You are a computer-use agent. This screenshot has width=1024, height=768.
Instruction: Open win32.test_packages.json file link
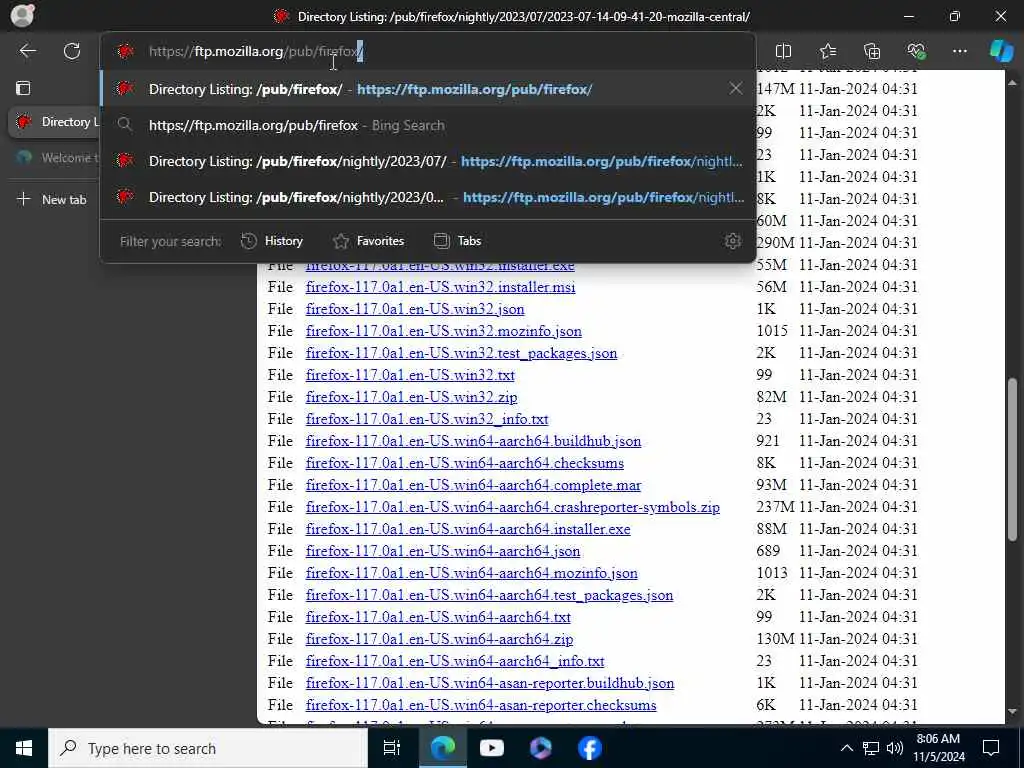[461, 353]
